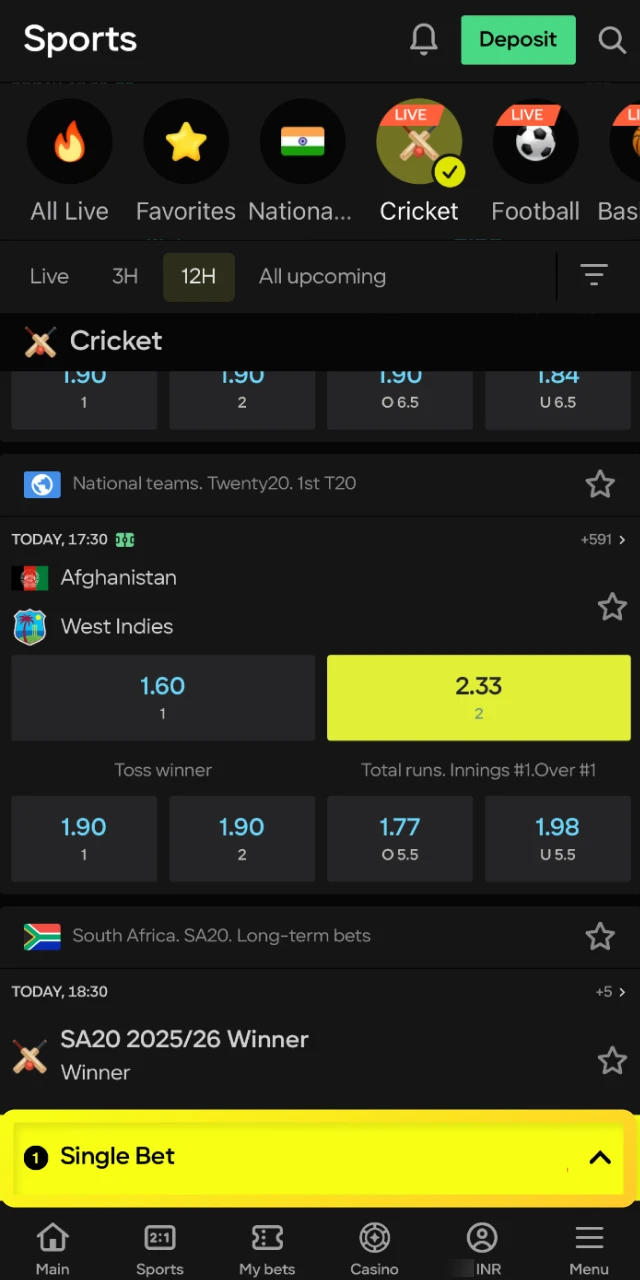Collapse the Single Bet panel

(x=600, y=1157)
